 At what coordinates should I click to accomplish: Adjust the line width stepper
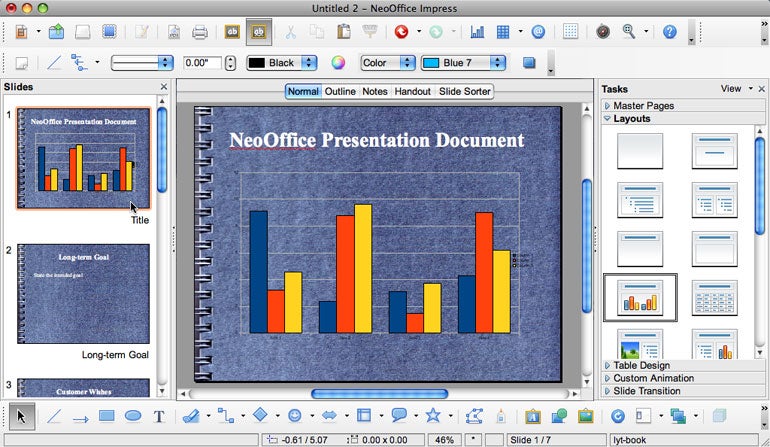(230, 63)
